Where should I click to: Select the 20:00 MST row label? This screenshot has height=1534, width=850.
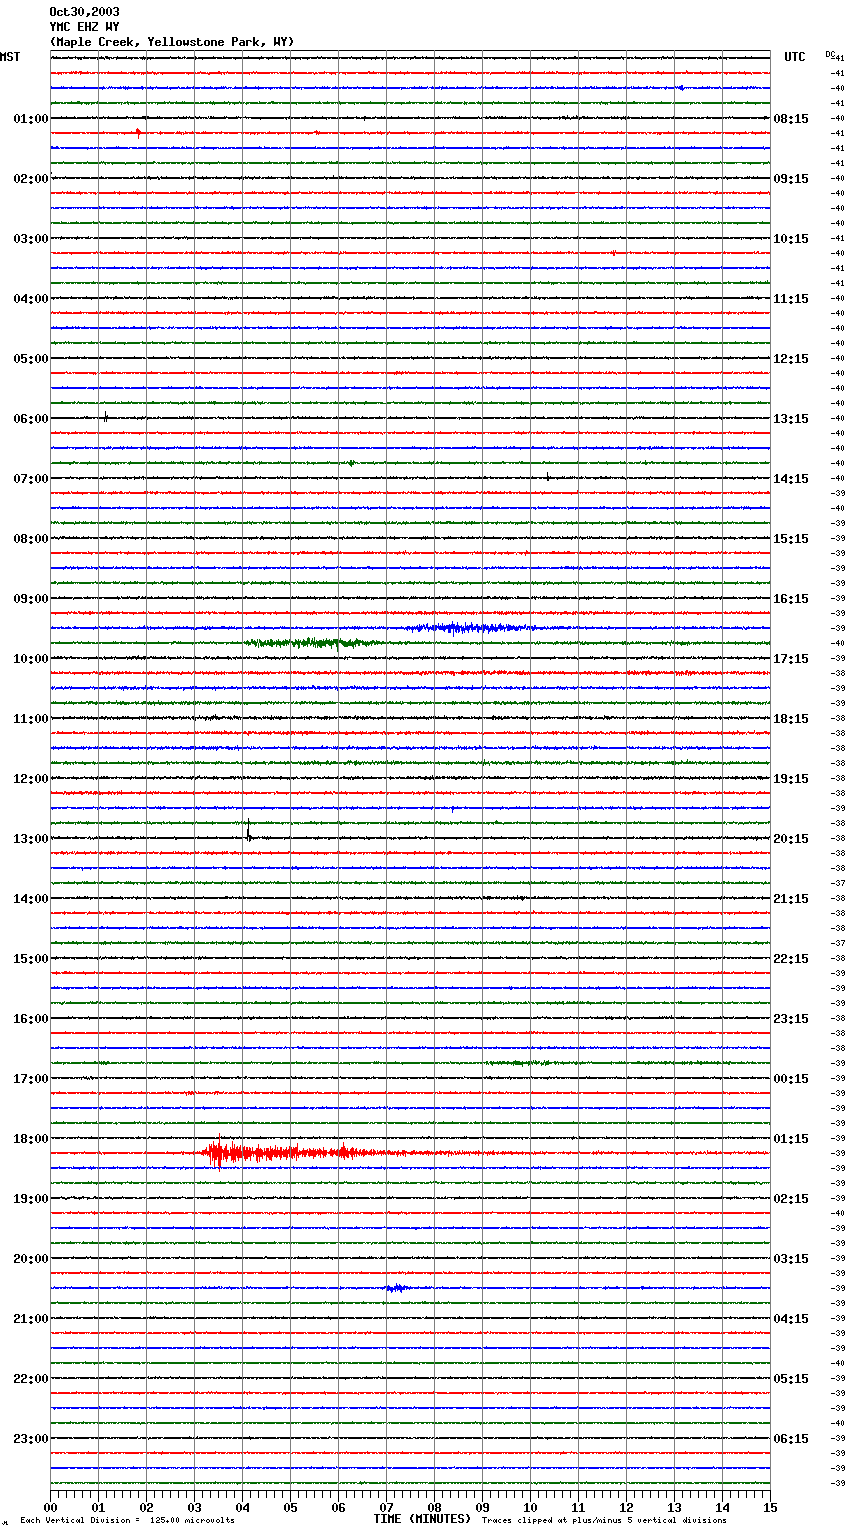tap(30, 1259)
